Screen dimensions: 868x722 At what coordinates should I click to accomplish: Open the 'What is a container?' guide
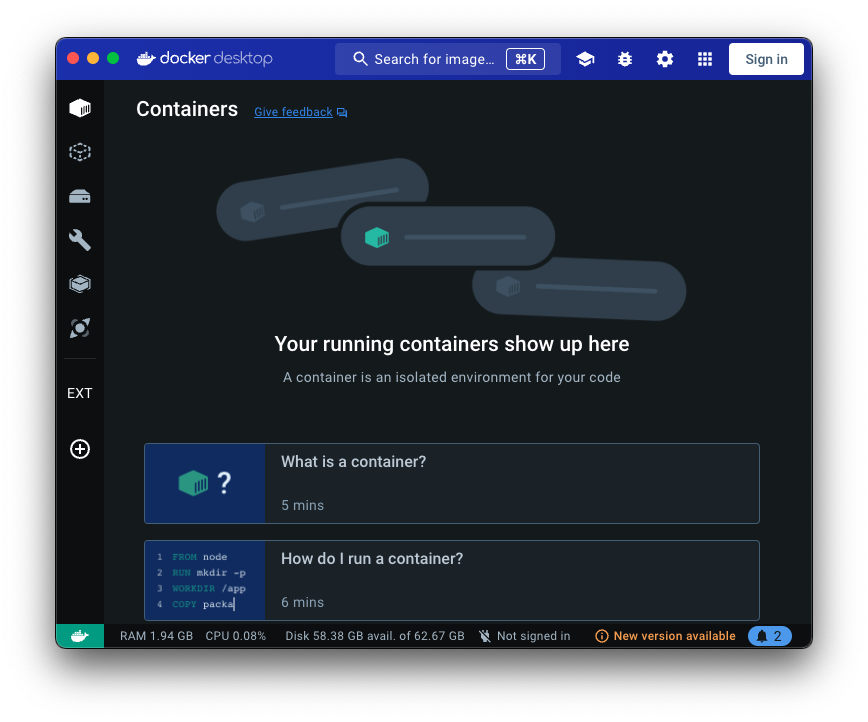[x=452, y=483]
